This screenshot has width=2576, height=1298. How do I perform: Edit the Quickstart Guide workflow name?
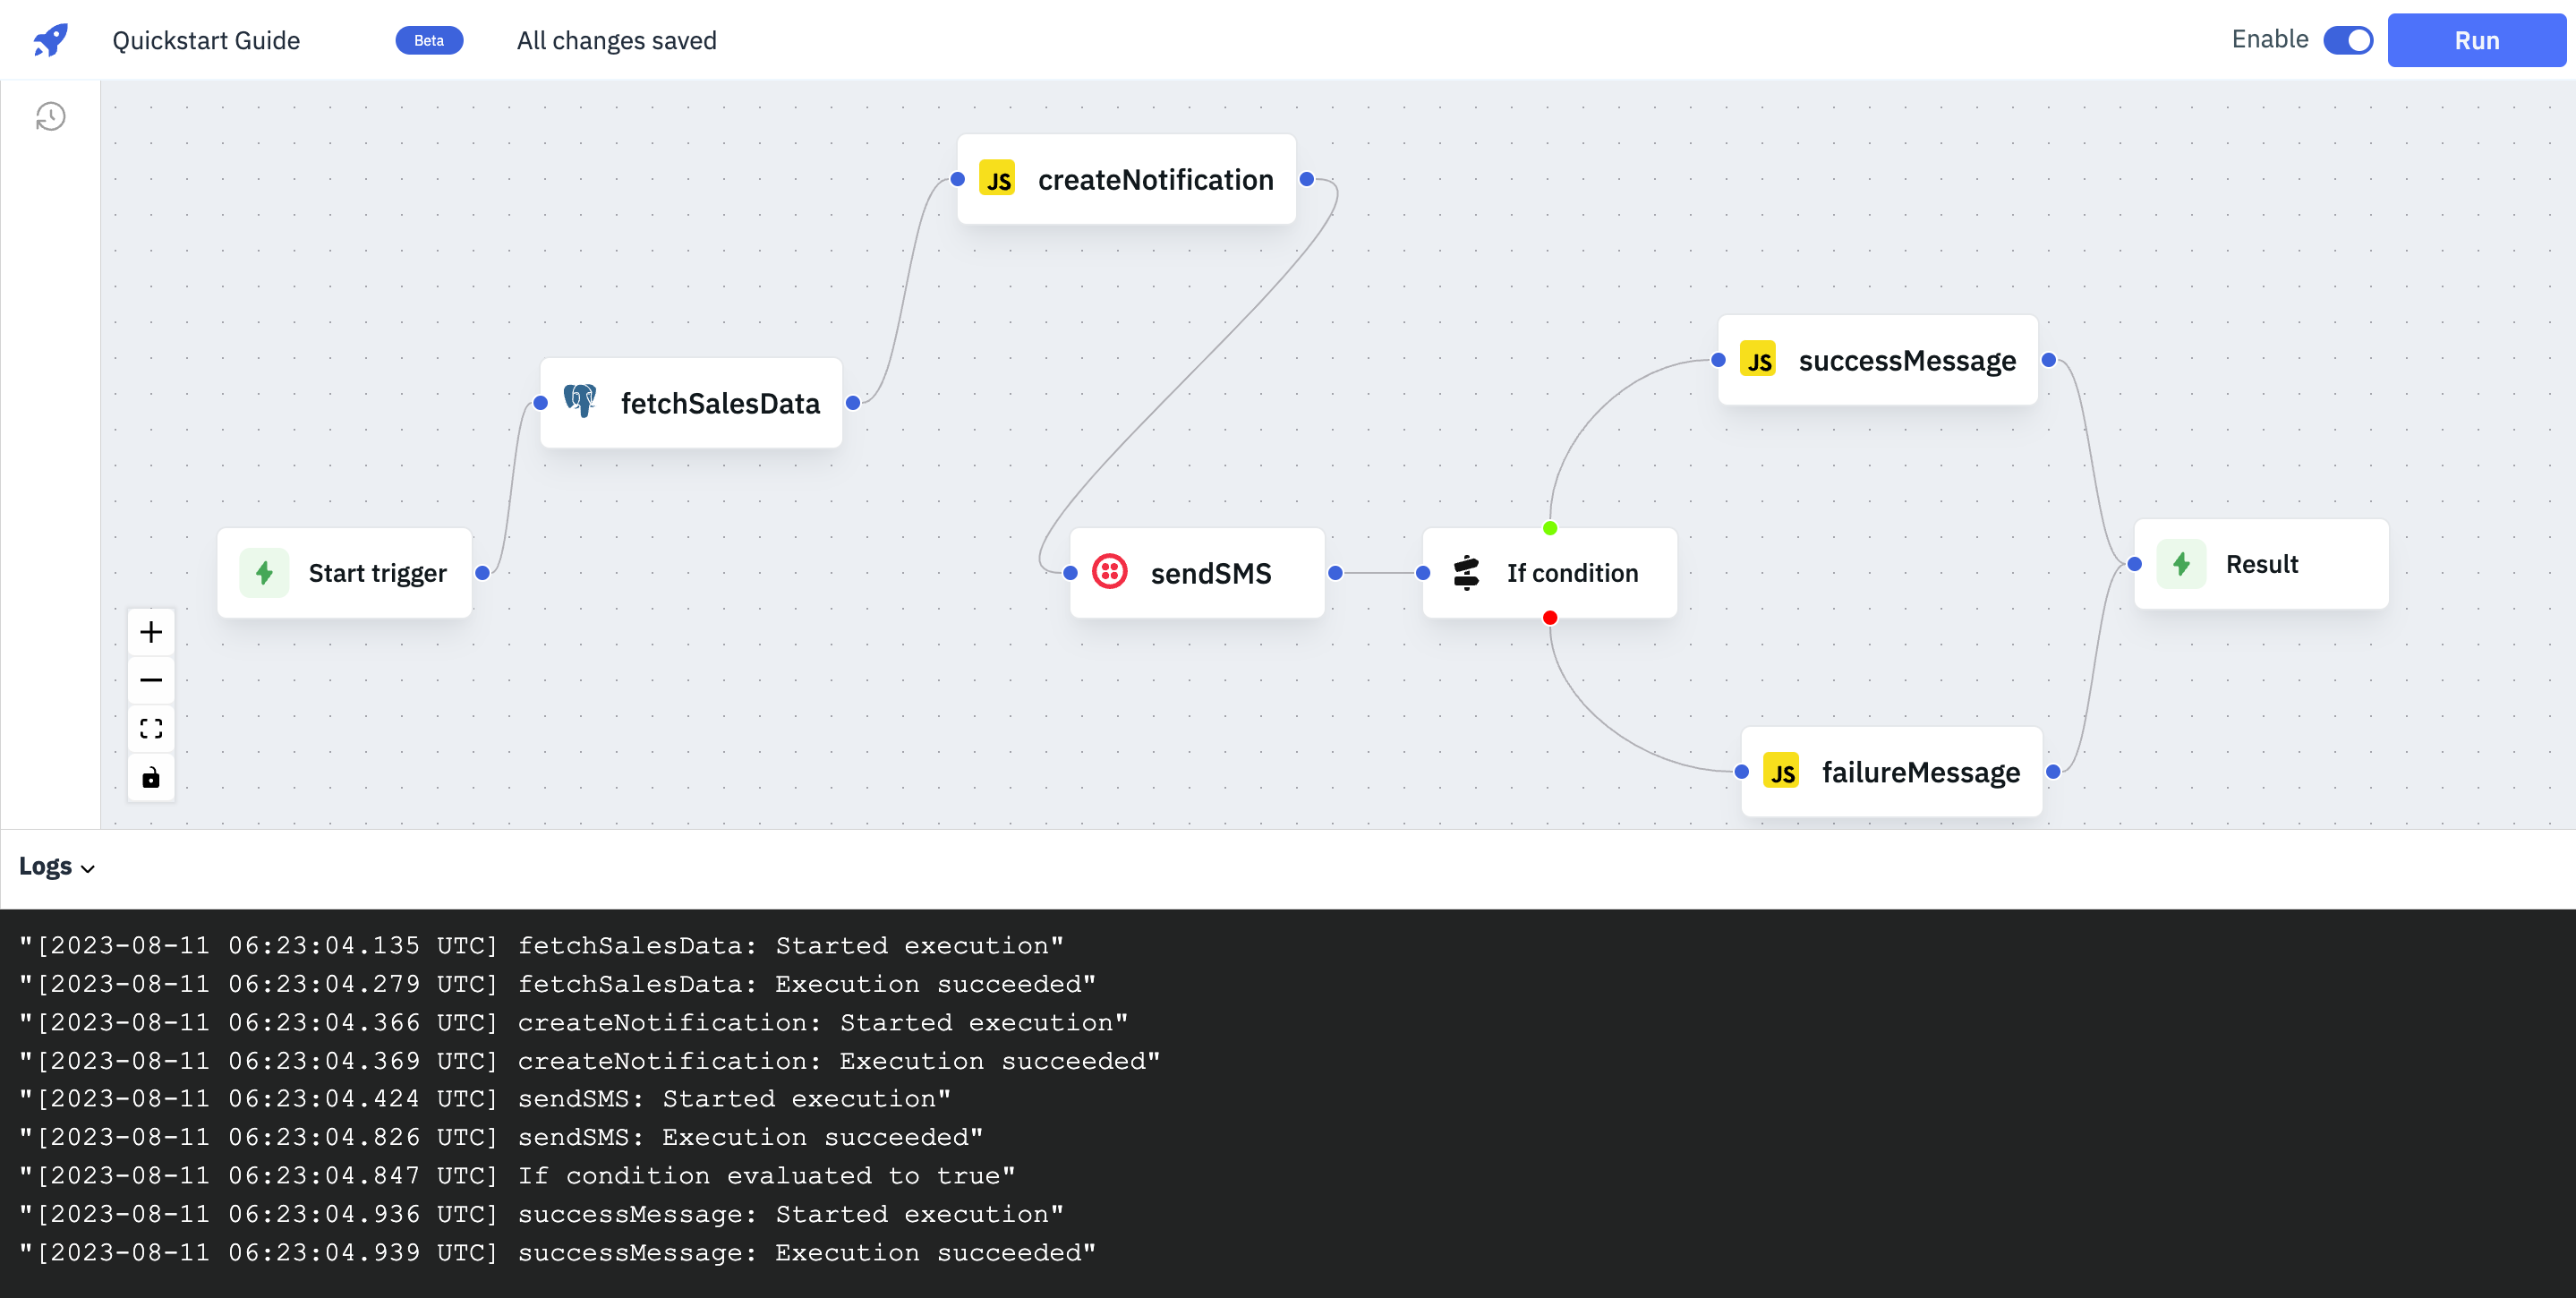tap(206, 40)
